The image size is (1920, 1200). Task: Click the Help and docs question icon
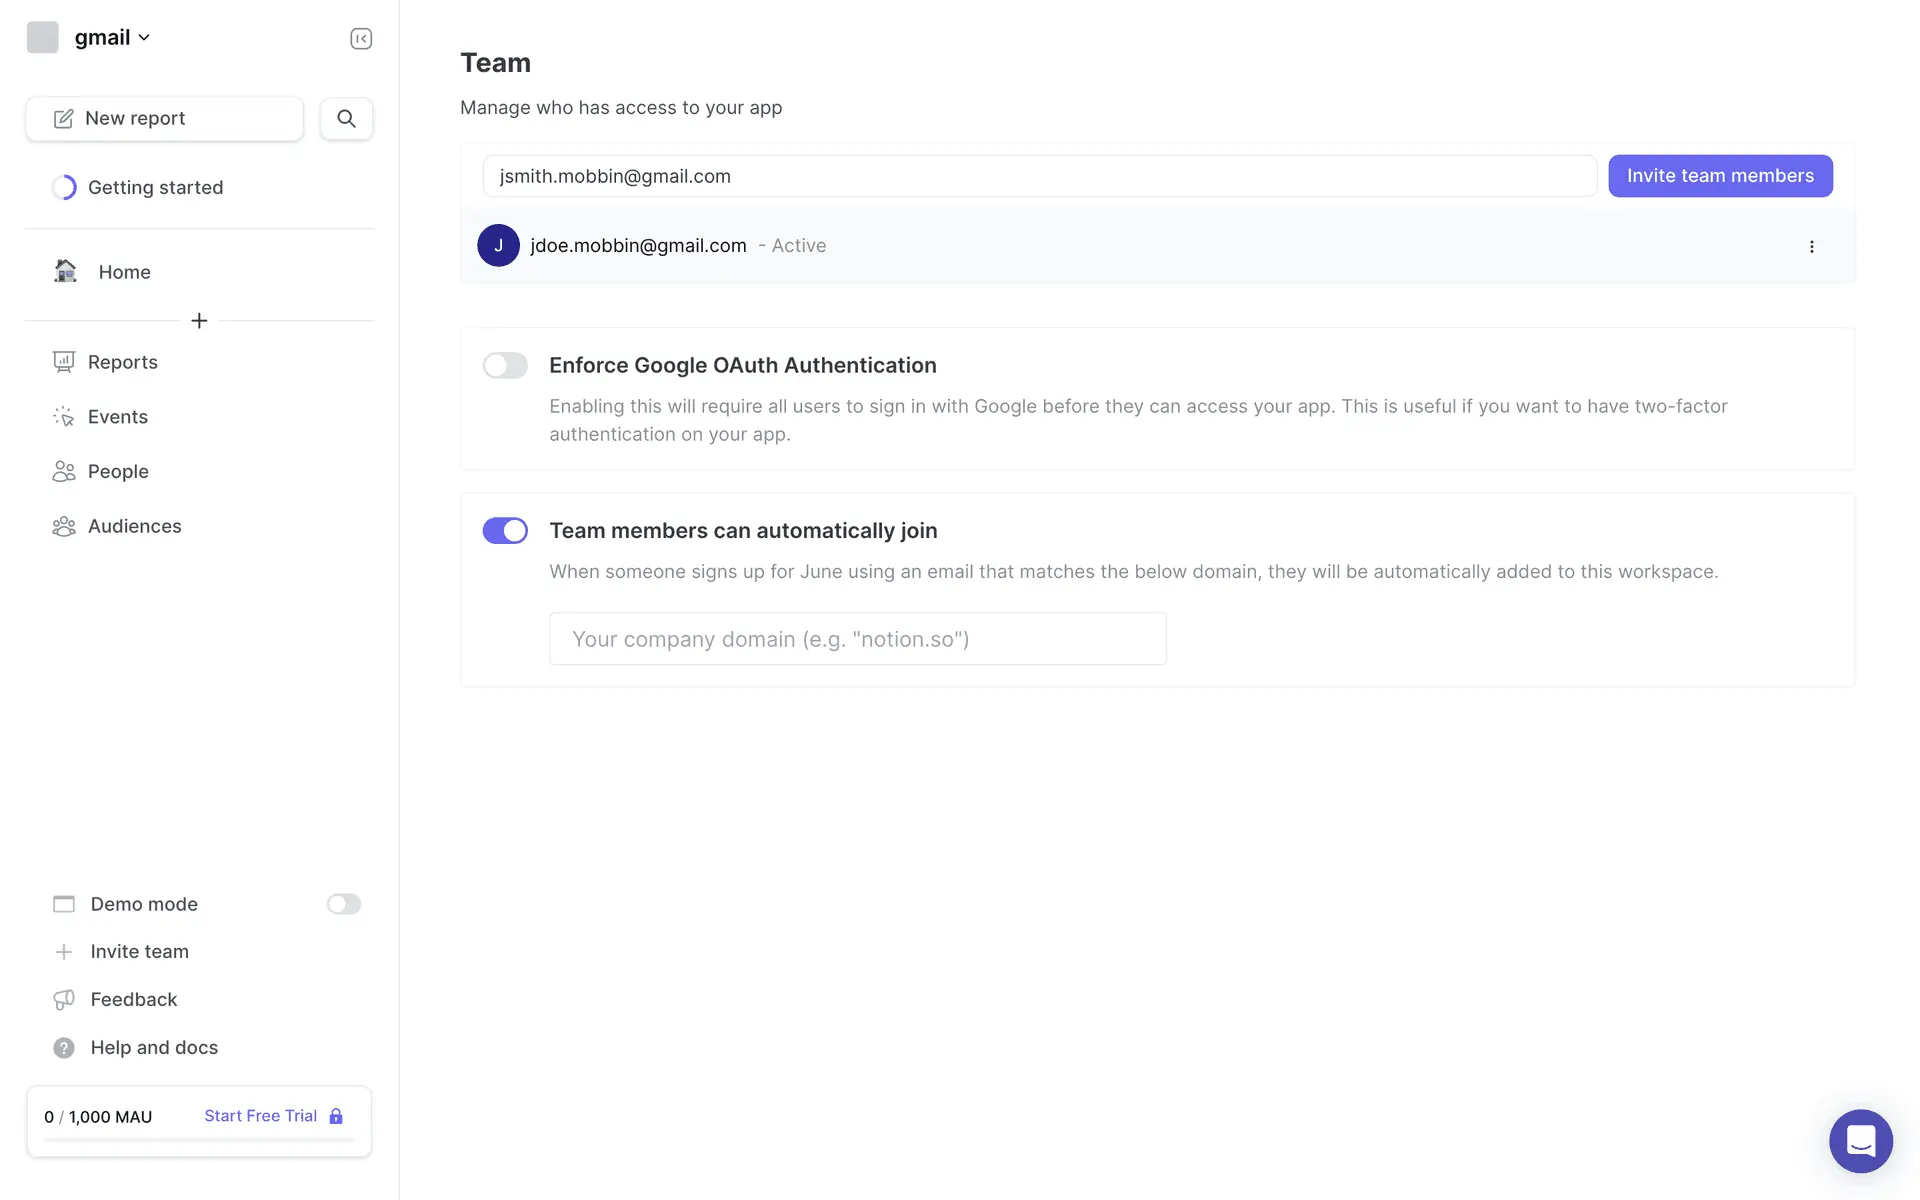coord(64,1048)
